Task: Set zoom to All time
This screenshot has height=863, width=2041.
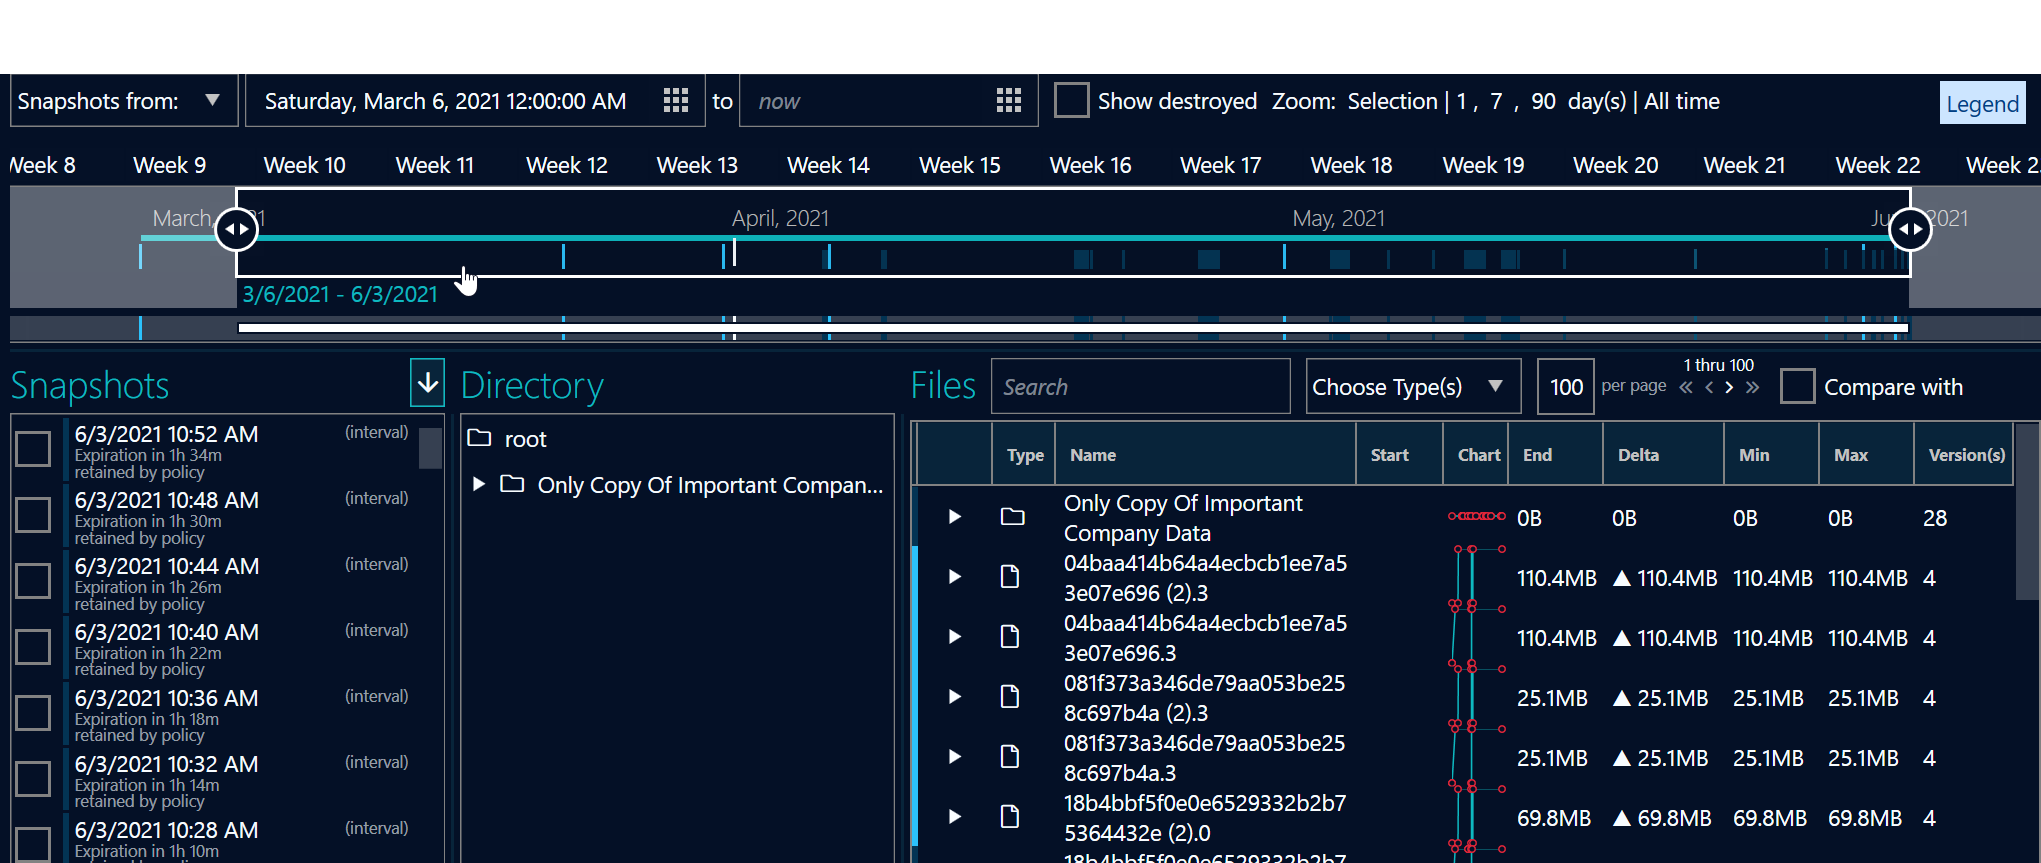Action: tap(1682, 101)
